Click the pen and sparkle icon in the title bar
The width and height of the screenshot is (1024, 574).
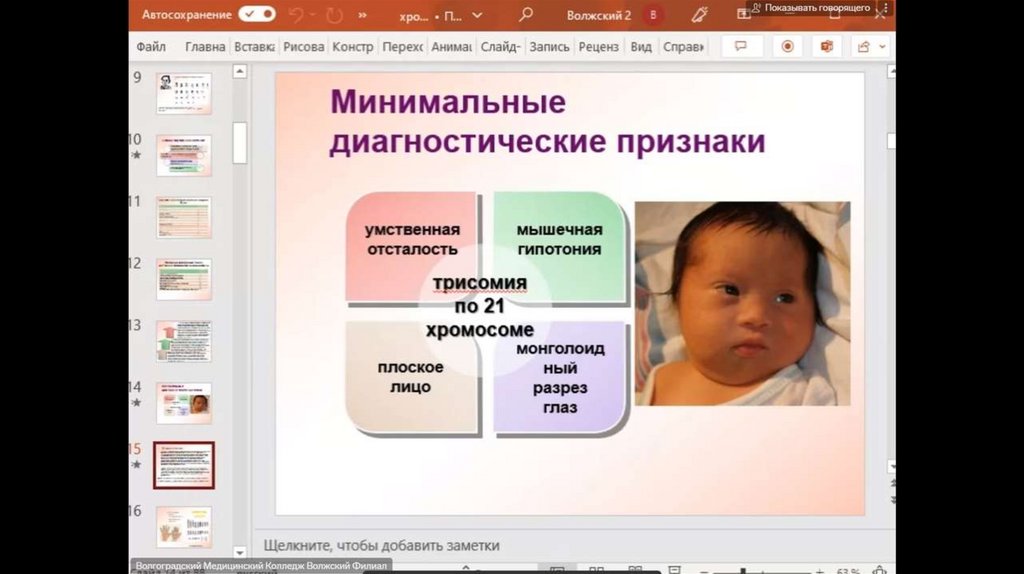pos(699,15)
